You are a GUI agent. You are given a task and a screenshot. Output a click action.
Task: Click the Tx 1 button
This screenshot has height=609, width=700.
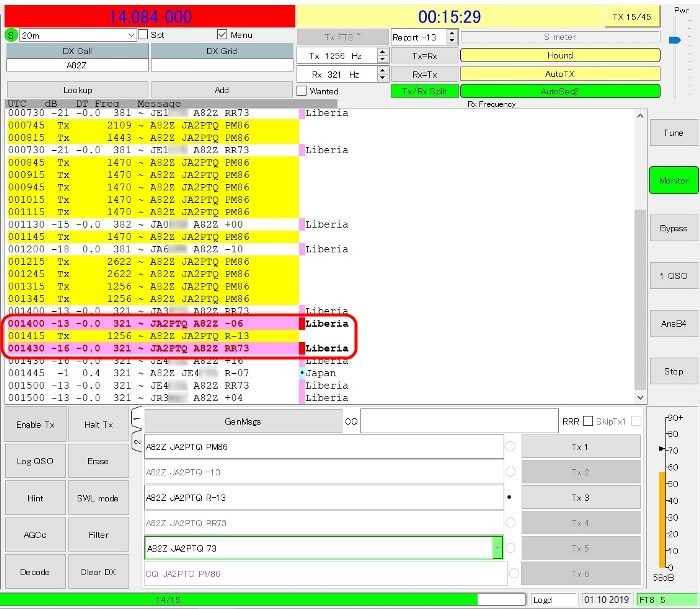pos(580,447)
